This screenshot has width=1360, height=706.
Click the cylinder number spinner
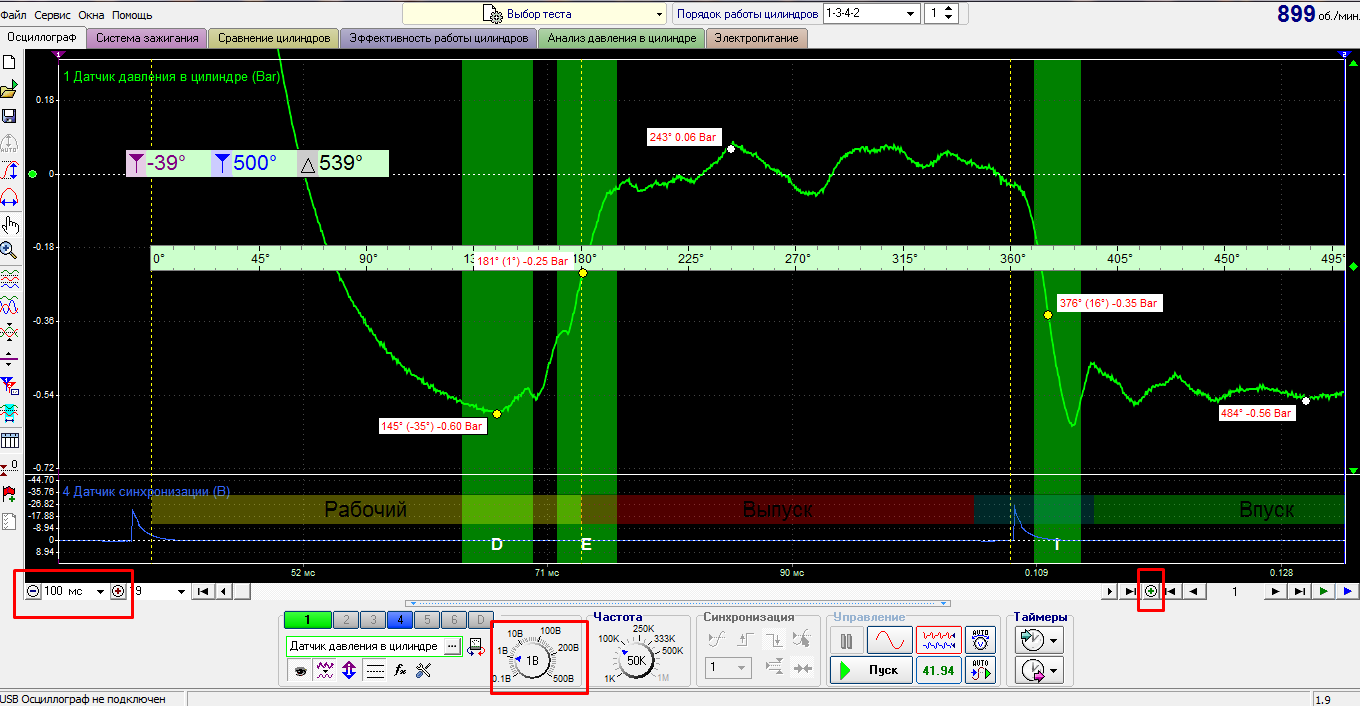pos(950,14)
